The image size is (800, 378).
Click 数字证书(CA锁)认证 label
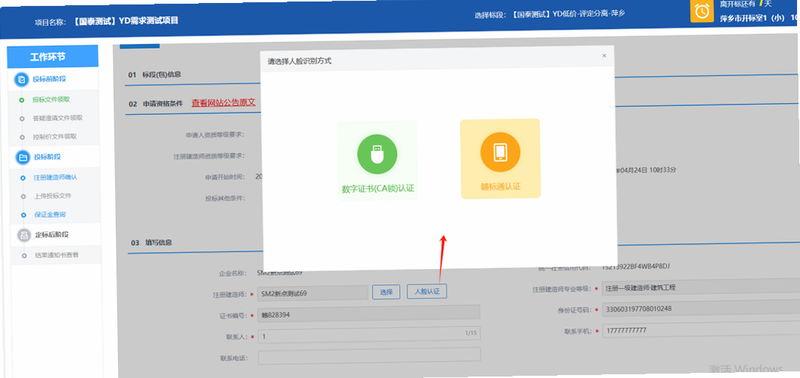(x=378, y=188)
